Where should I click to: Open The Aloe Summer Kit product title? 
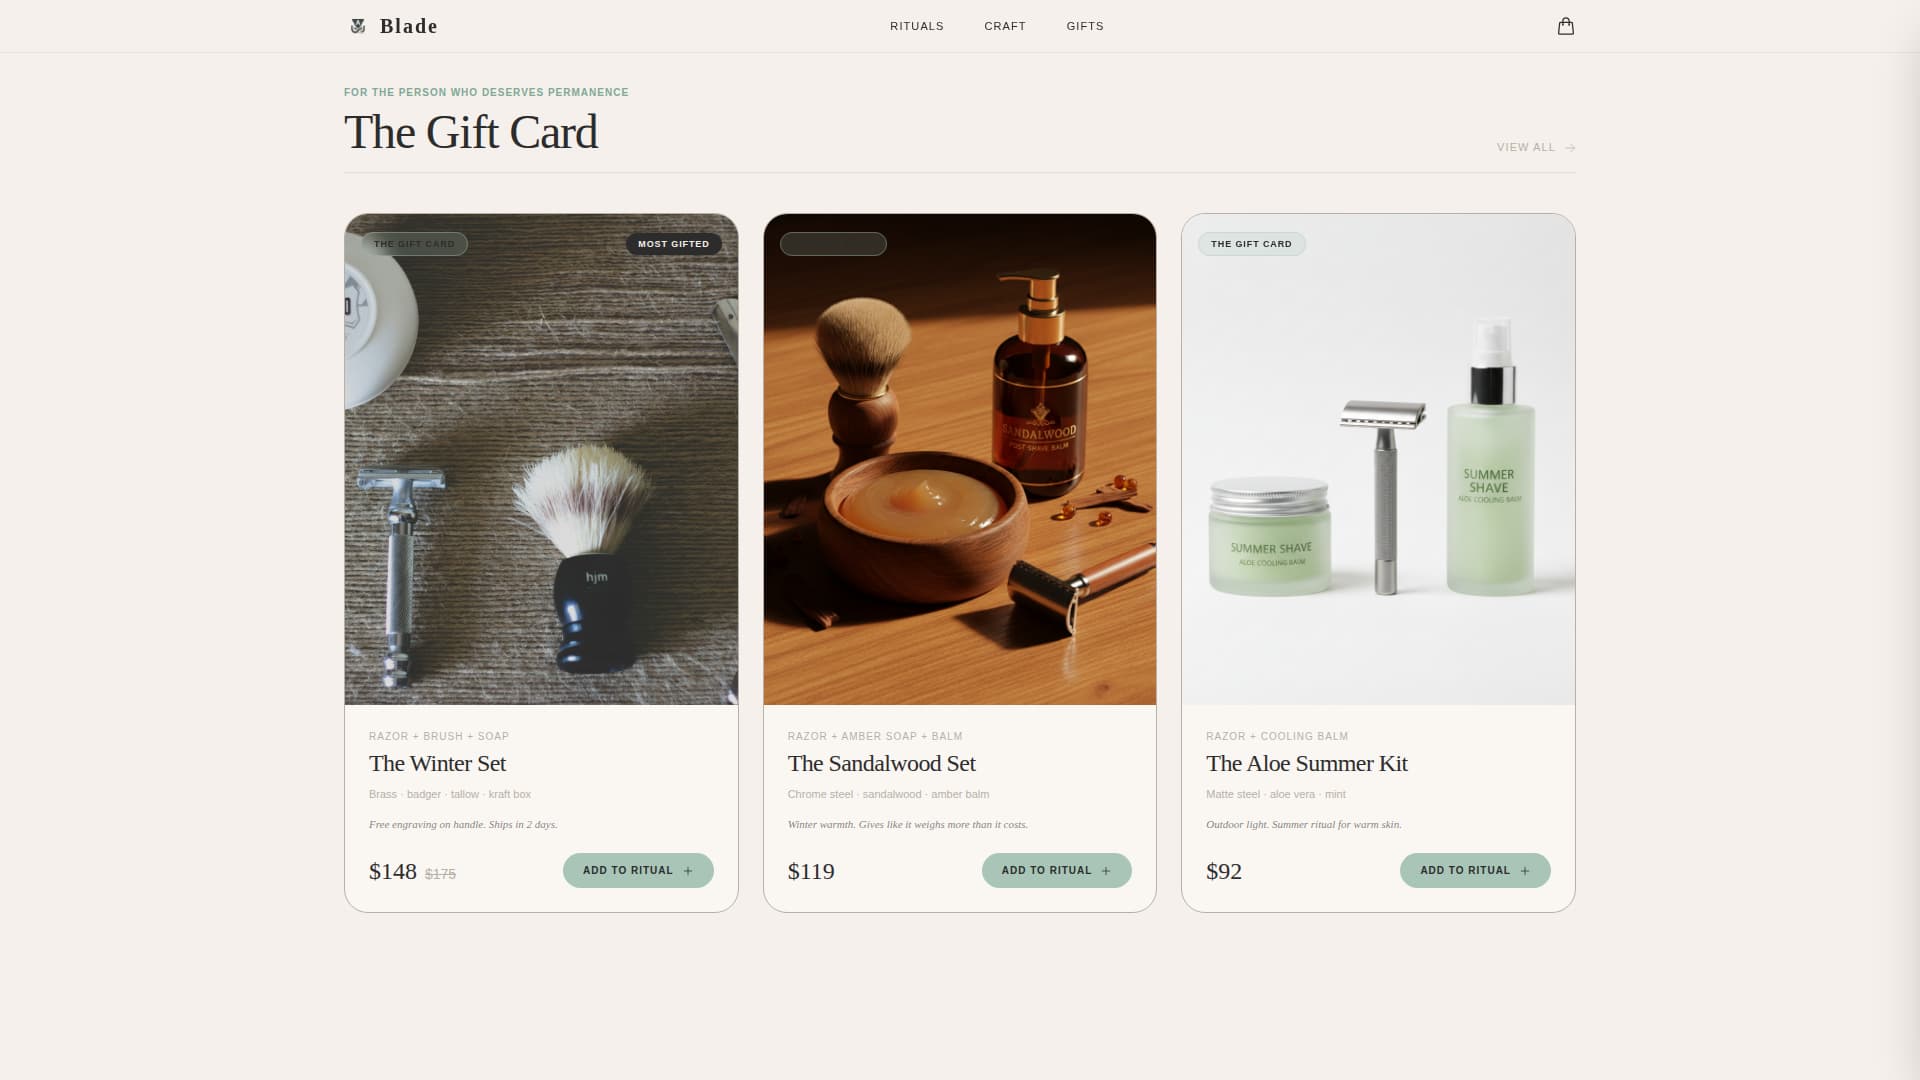[x=1307, y=763]
